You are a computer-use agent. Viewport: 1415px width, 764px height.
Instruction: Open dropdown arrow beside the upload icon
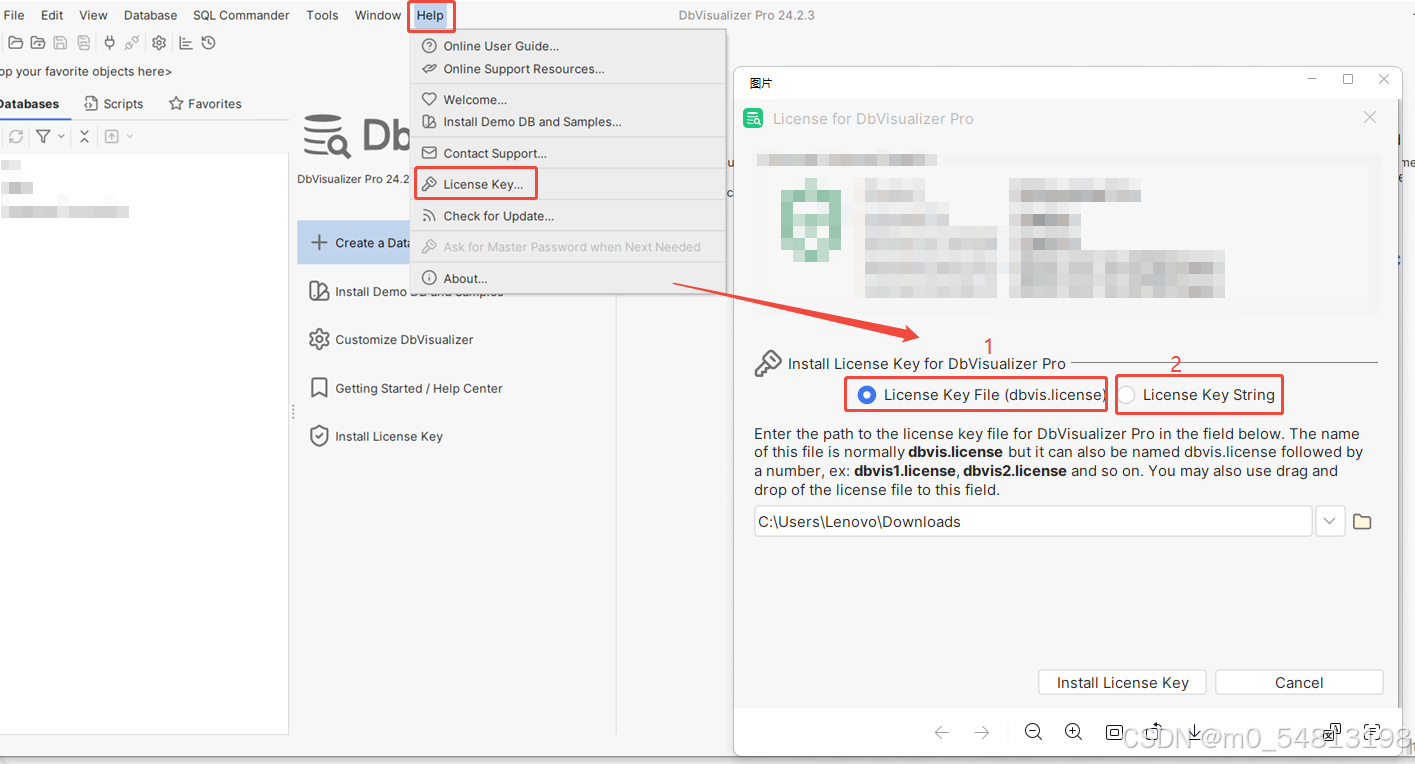coord(130,136)
